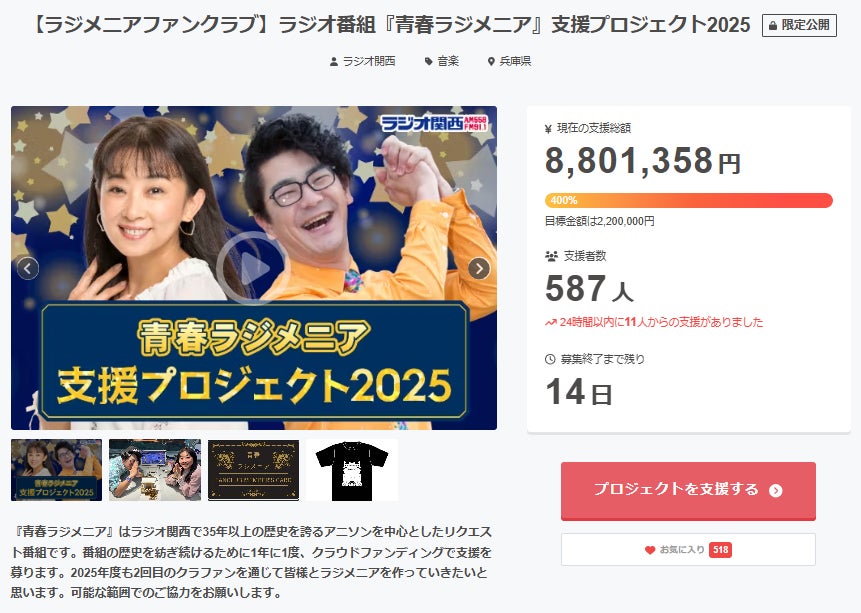Click the 400% funding progress bar
This screenshot has width=861, height=613.
(689, 200)
